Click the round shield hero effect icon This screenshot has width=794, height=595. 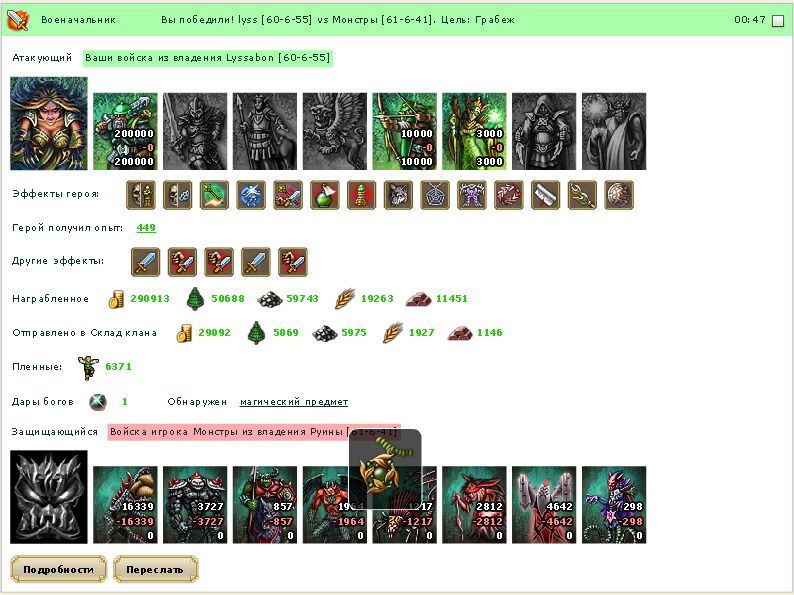pos(619,195)
